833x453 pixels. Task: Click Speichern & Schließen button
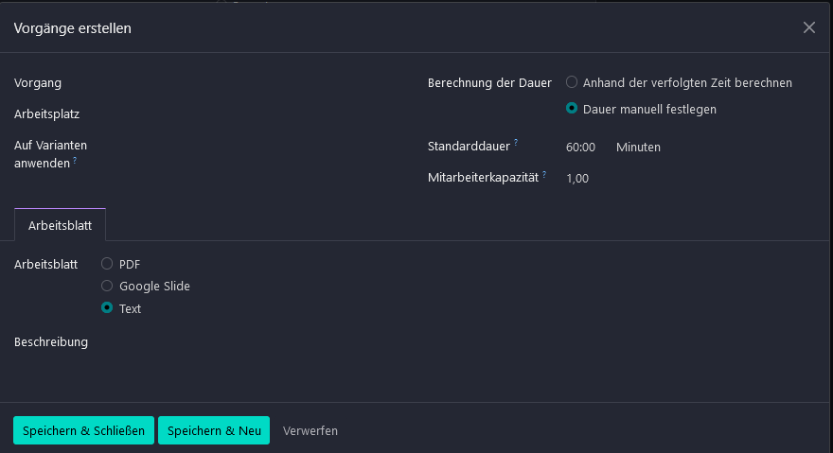coord(83,430)
